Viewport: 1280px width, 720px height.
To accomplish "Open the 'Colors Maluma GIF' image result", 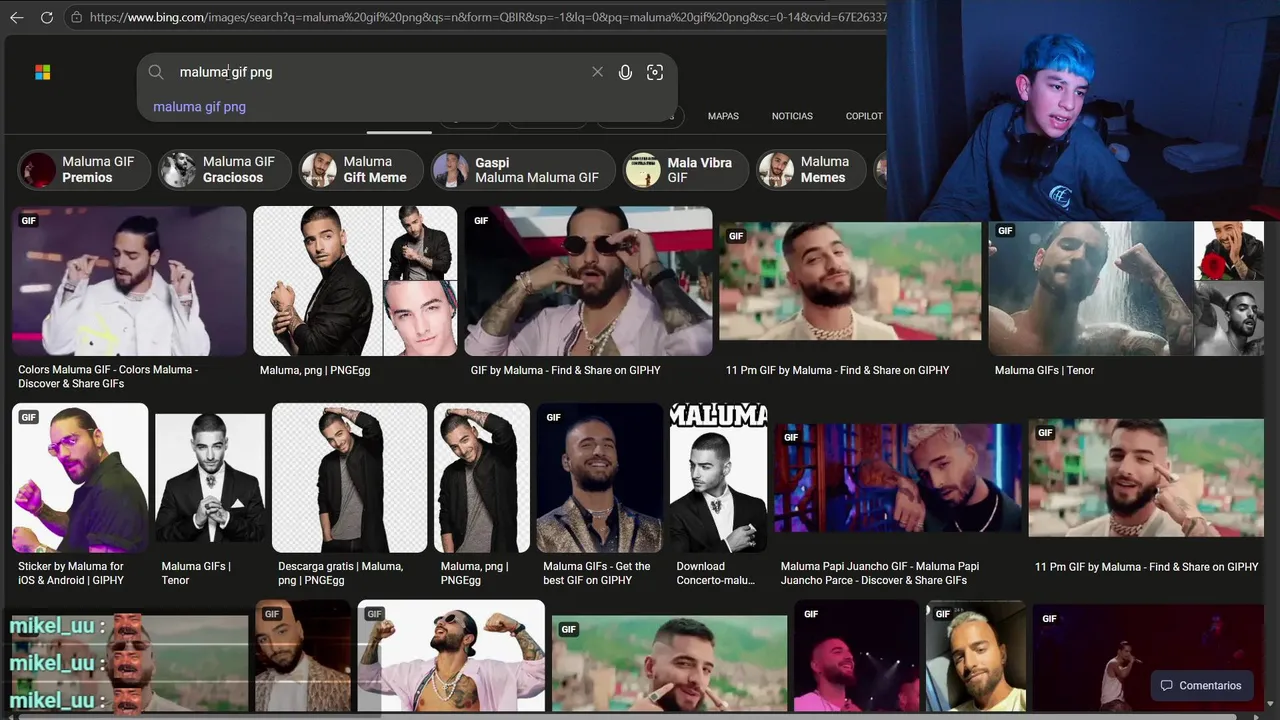I will point(129,281).
